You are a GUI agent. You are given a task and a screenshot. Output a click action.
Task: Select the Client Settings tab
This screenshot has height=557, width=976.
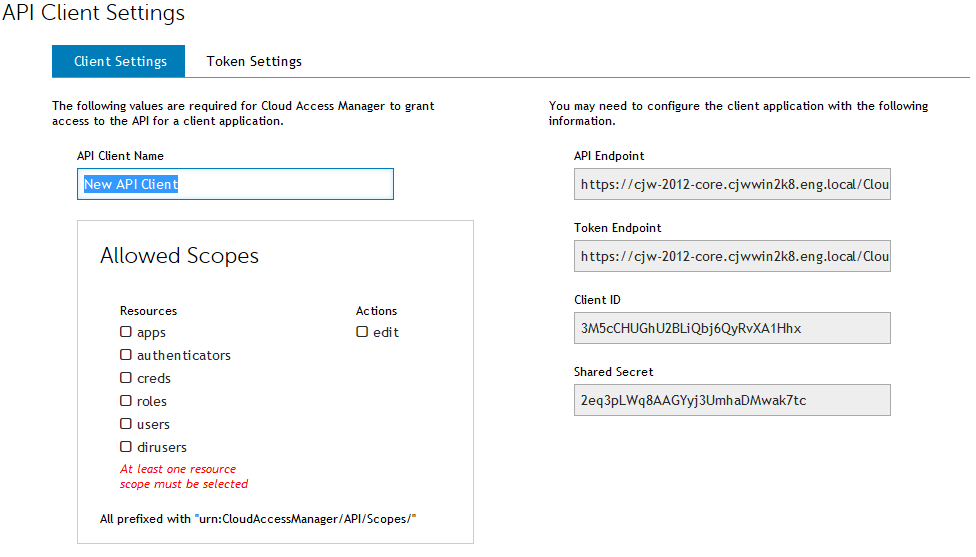click(x=119, y=61)
